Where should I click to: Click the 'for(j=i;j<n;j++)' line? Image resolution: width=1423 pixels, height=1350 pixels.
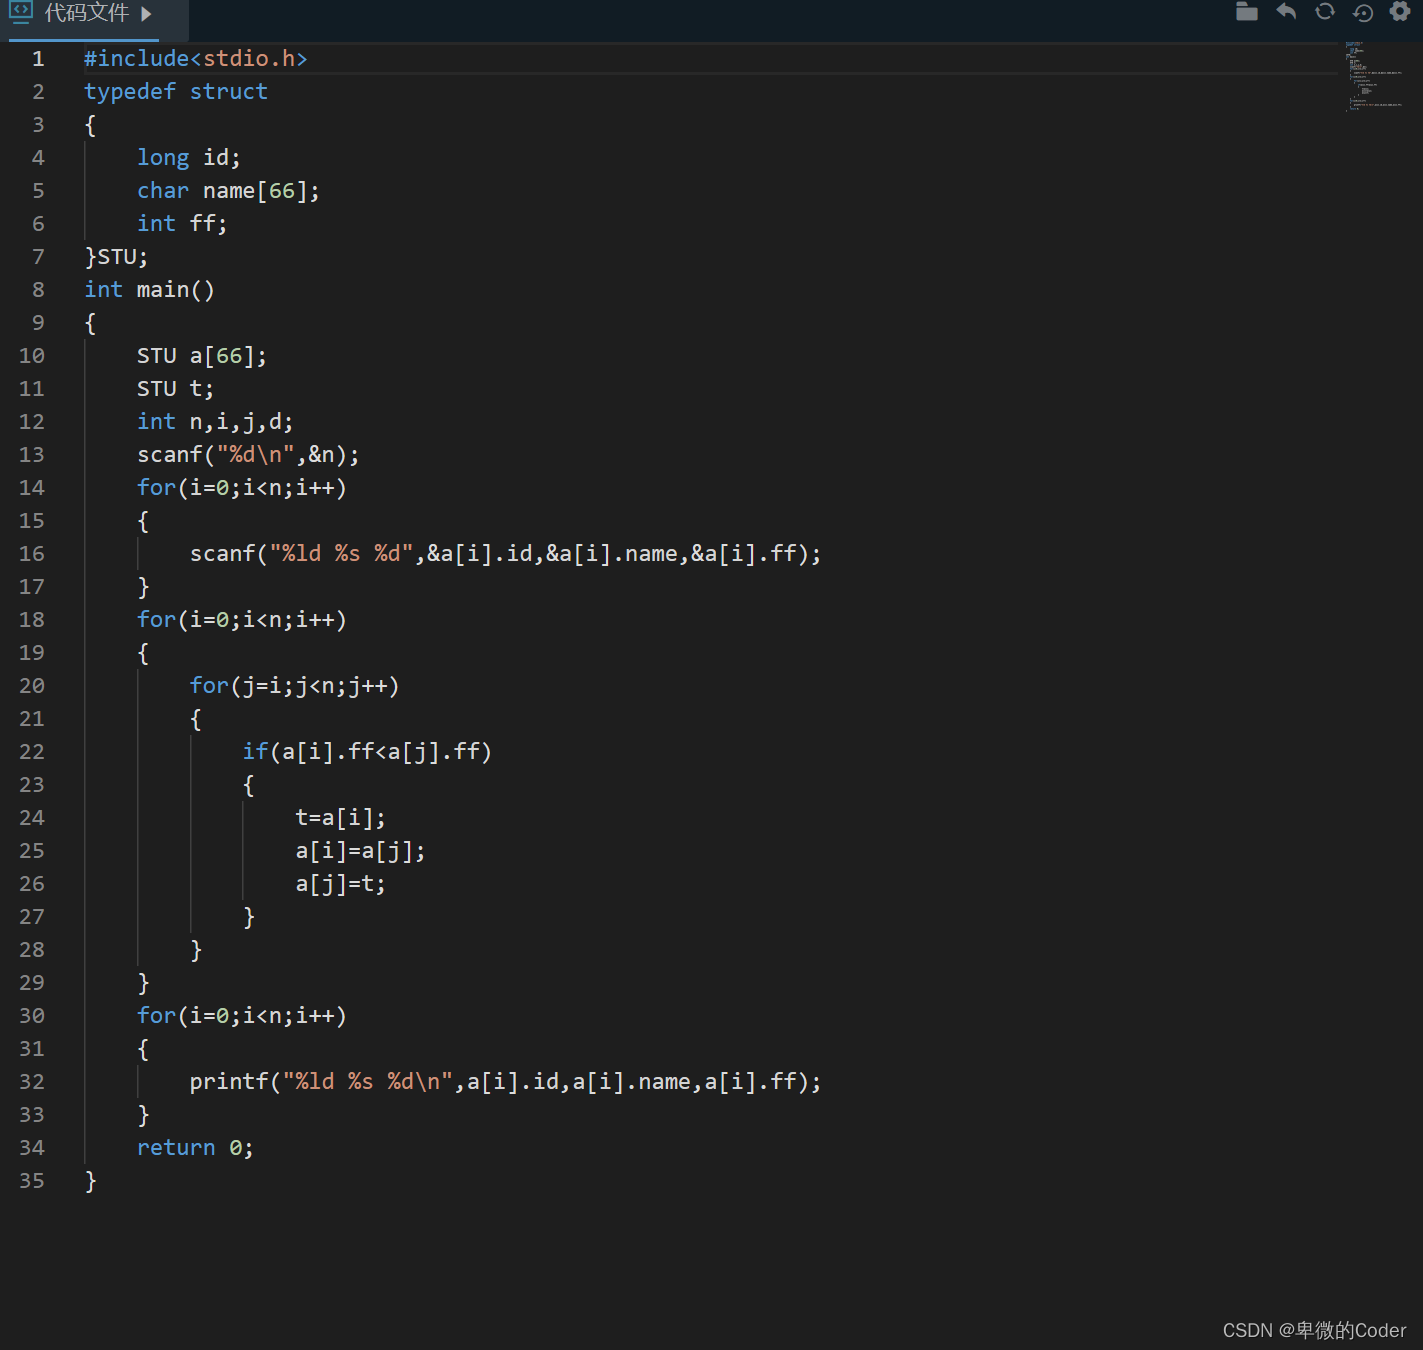coord(295,686)
